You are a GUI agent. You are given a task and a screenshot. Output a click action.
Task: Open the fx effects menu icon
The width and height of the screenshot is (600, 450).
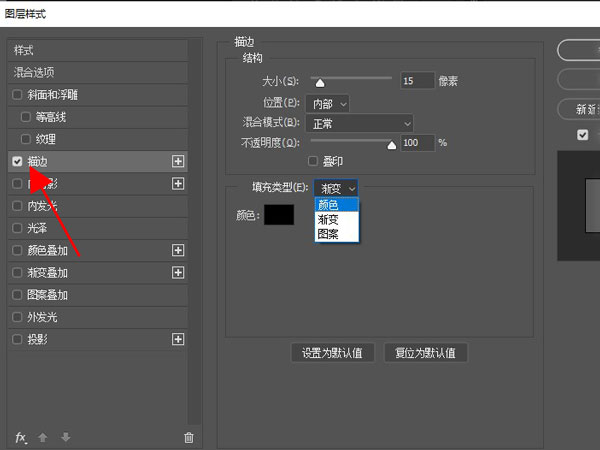[x=21, y=437]
